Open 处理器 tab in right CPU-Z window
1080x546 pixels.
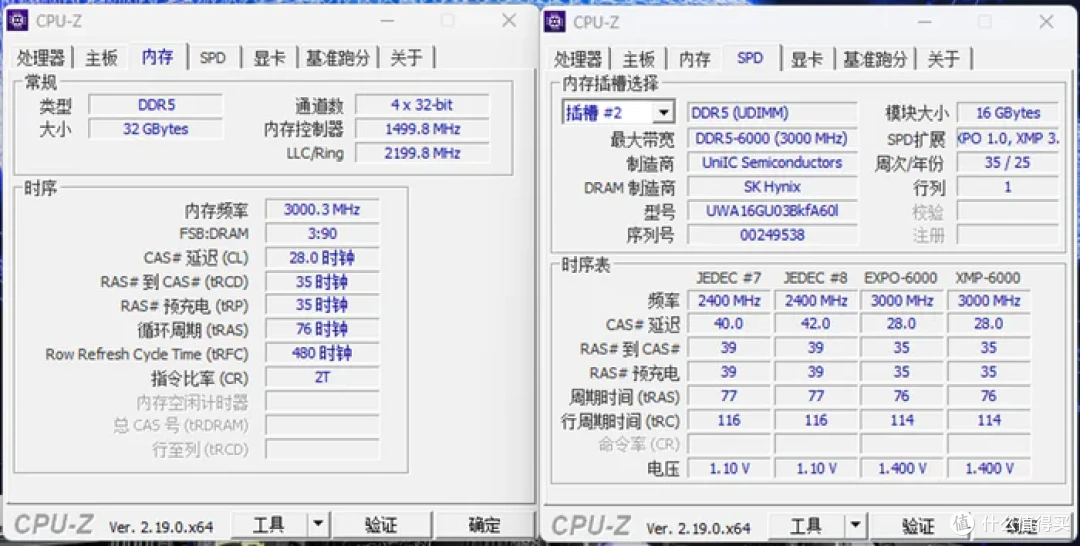[x=579, y=59]
